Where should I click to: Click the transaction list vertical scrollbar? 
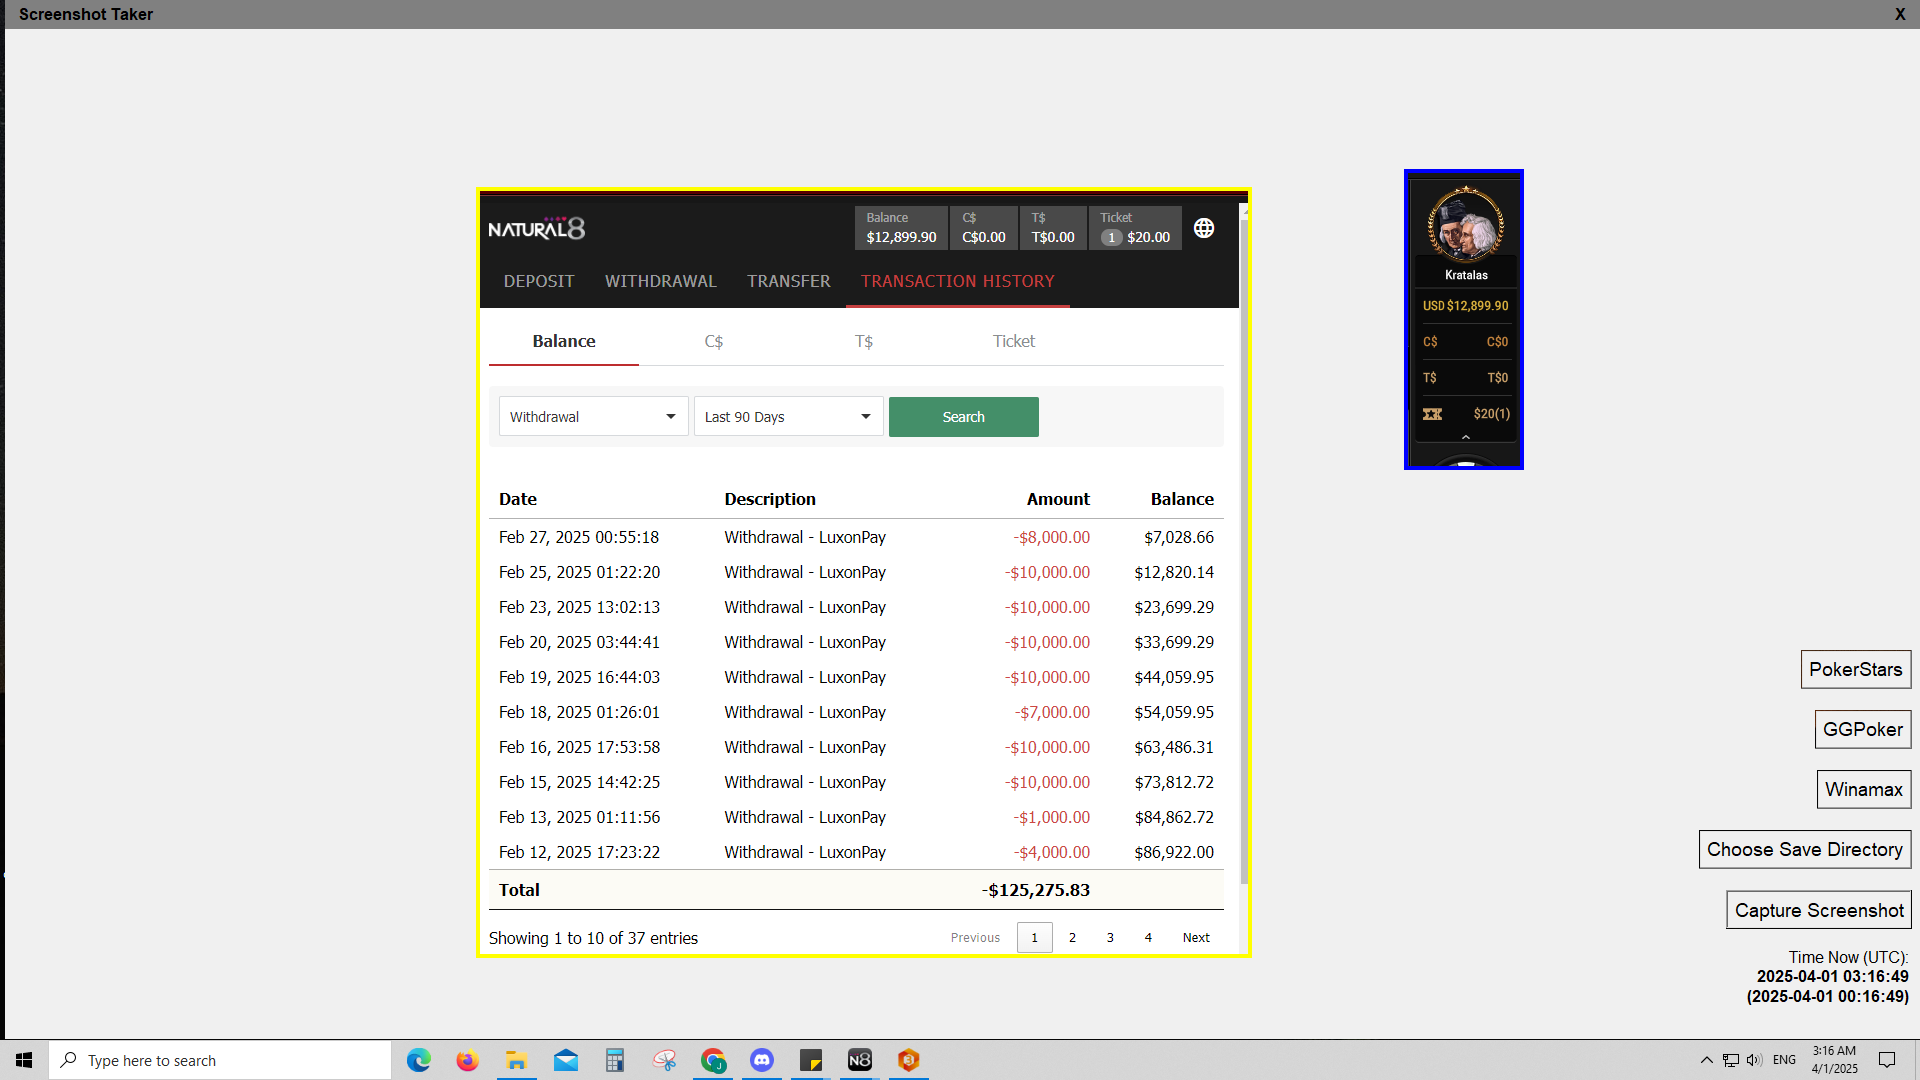click(1244, 550)
